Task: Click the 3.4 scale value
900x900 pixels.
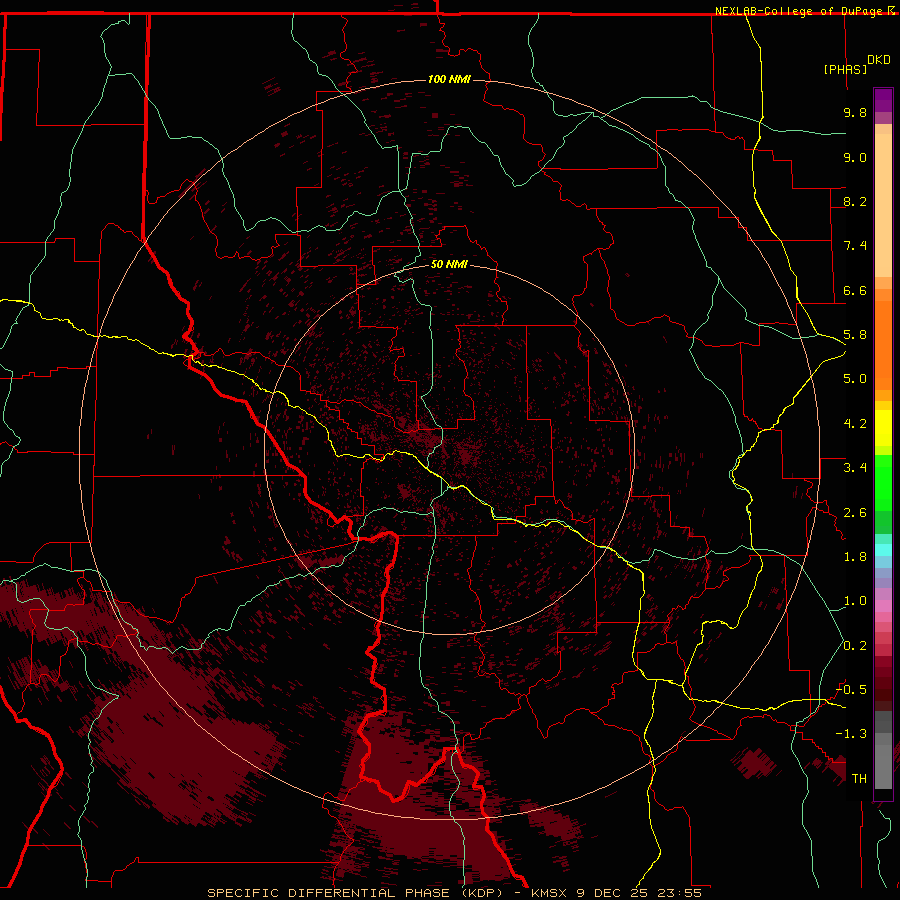Action: pyautogui.click(x=855, y=468)
